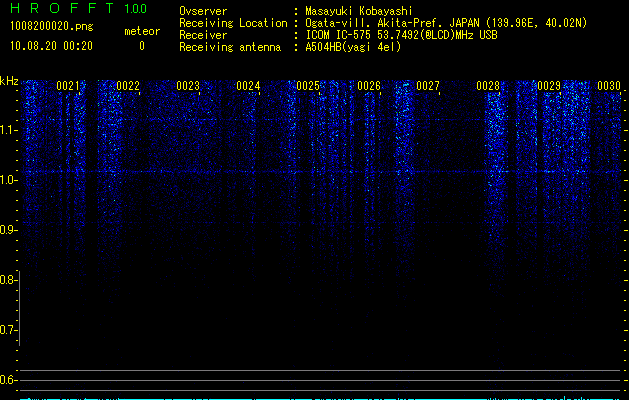Click the version number 1.0.0
Screen dimensions: 629x400
tap(136, 9)
